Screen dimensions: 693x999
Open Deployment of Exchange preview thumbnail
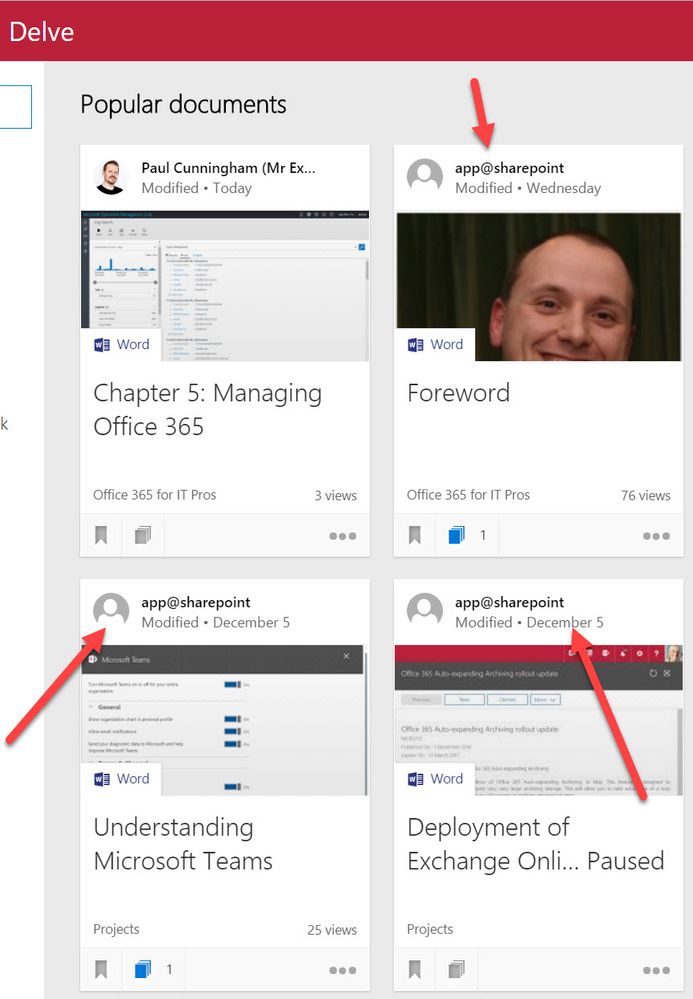point(539,720)
